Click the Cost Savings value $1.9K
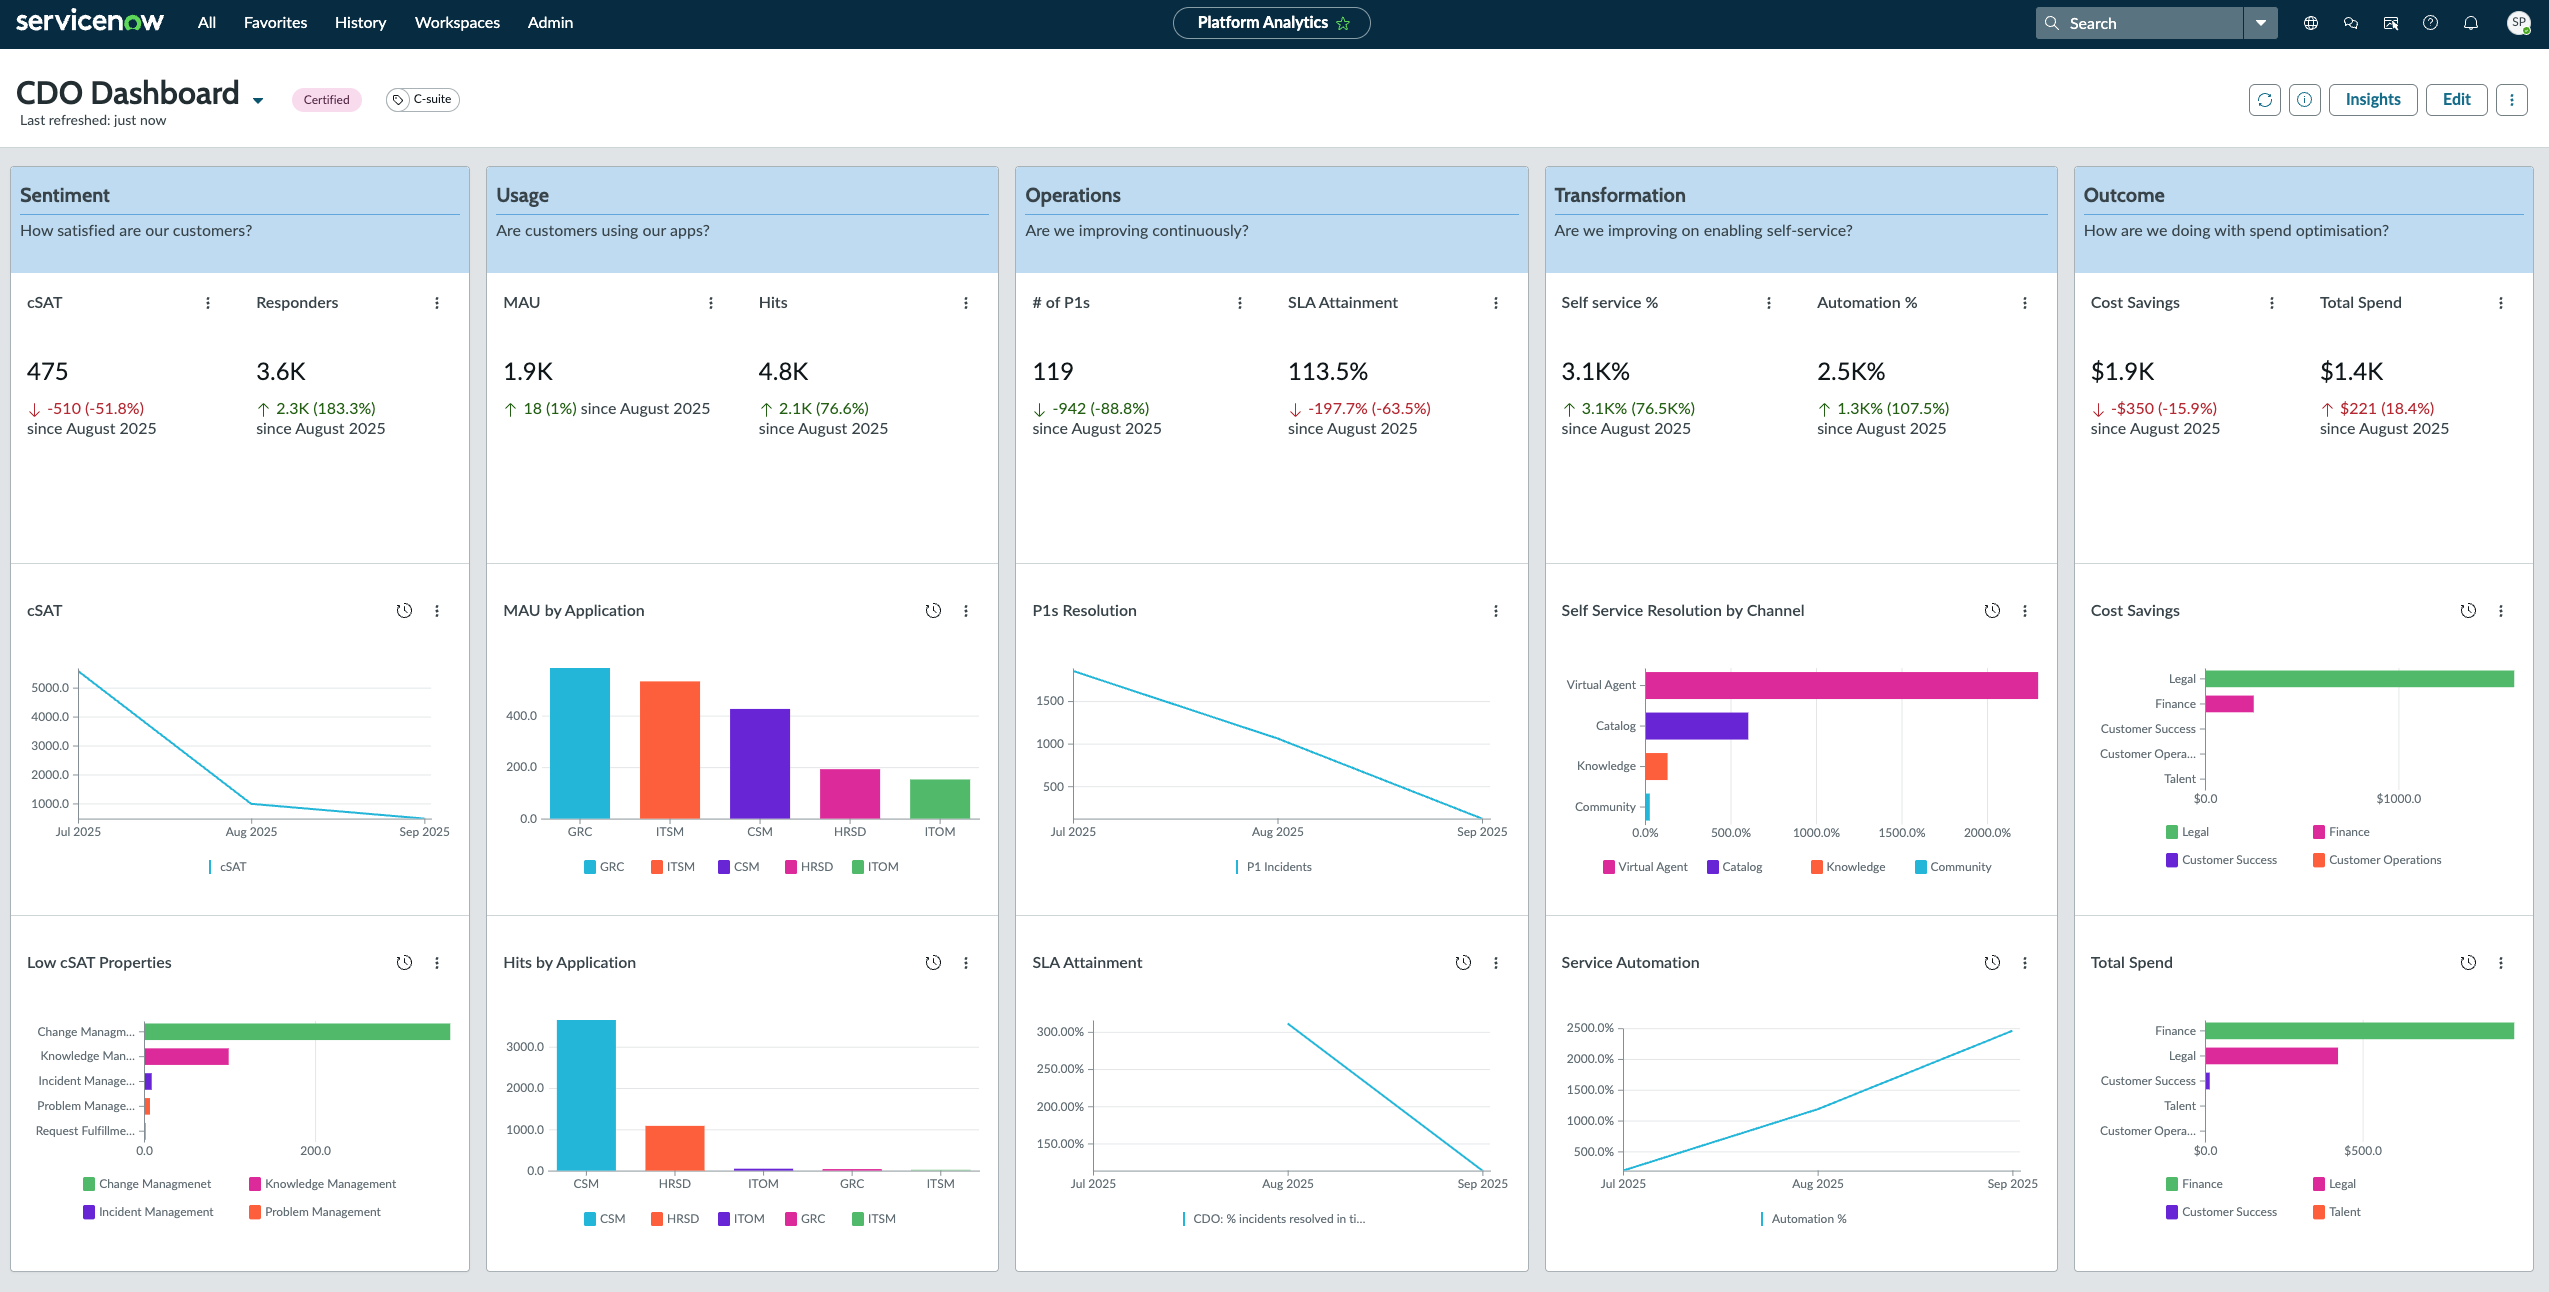This screenshot has height=1292, width=2549. 2122,372
